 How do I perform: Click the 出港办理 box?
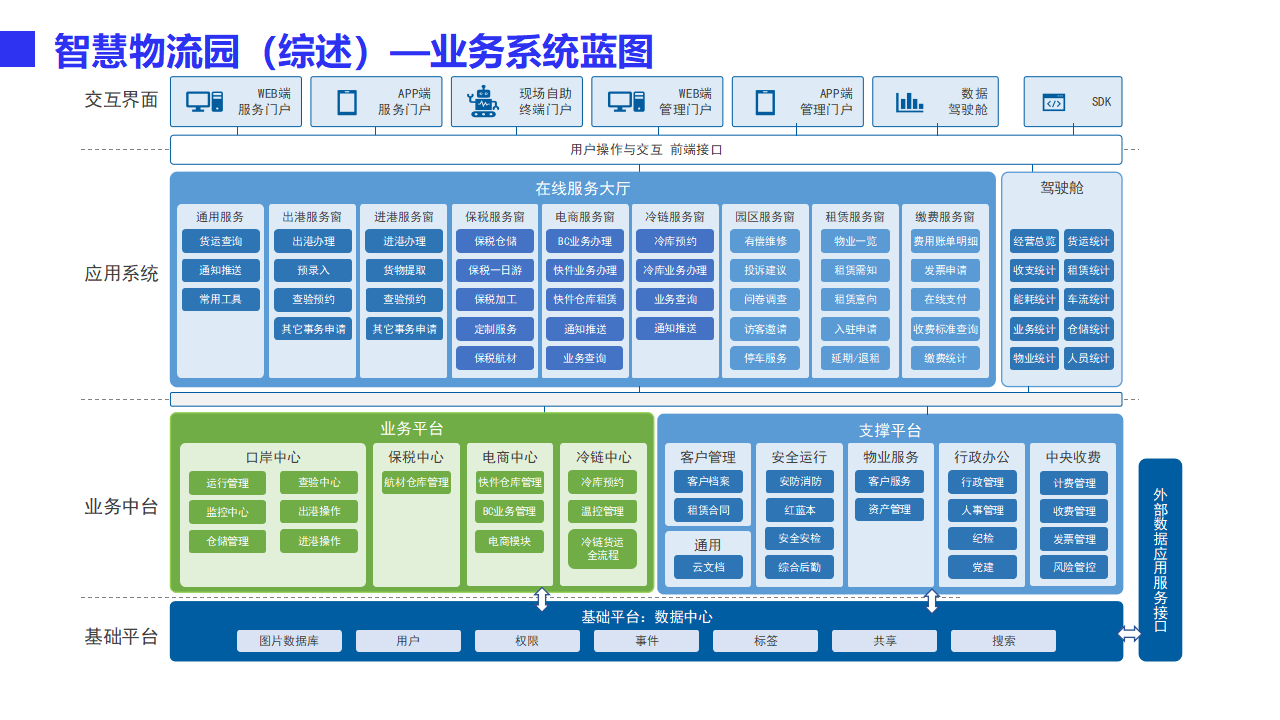312,241
